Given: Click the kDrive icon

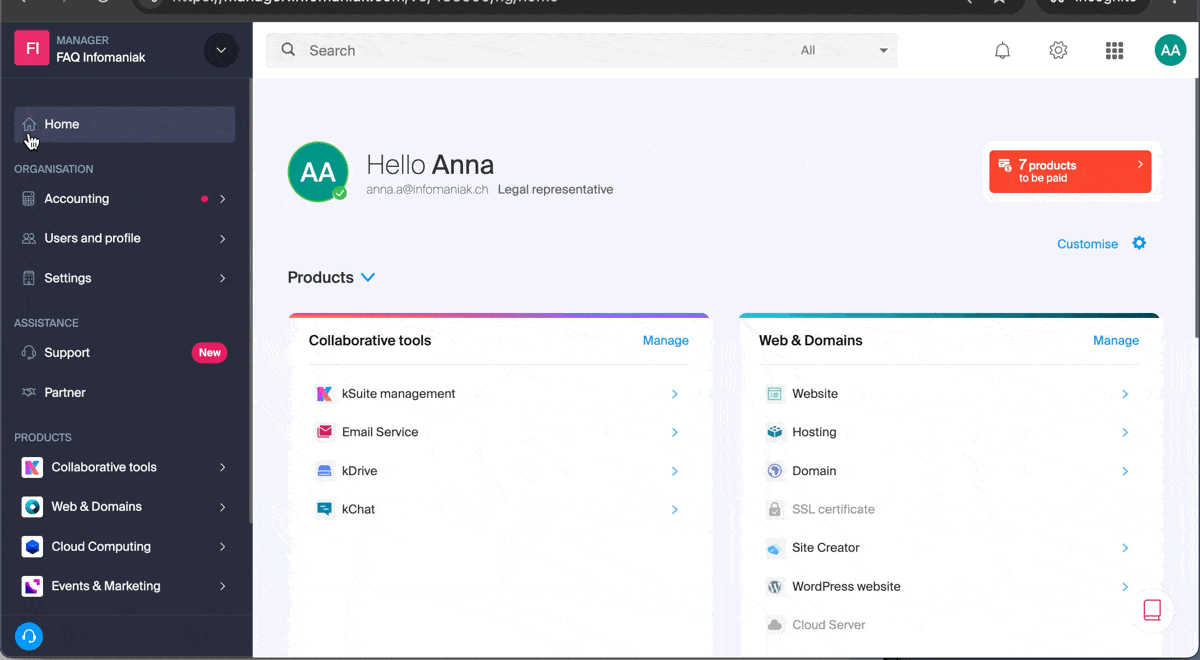Looking at the screenshot, I should click(x=324, y=471).
